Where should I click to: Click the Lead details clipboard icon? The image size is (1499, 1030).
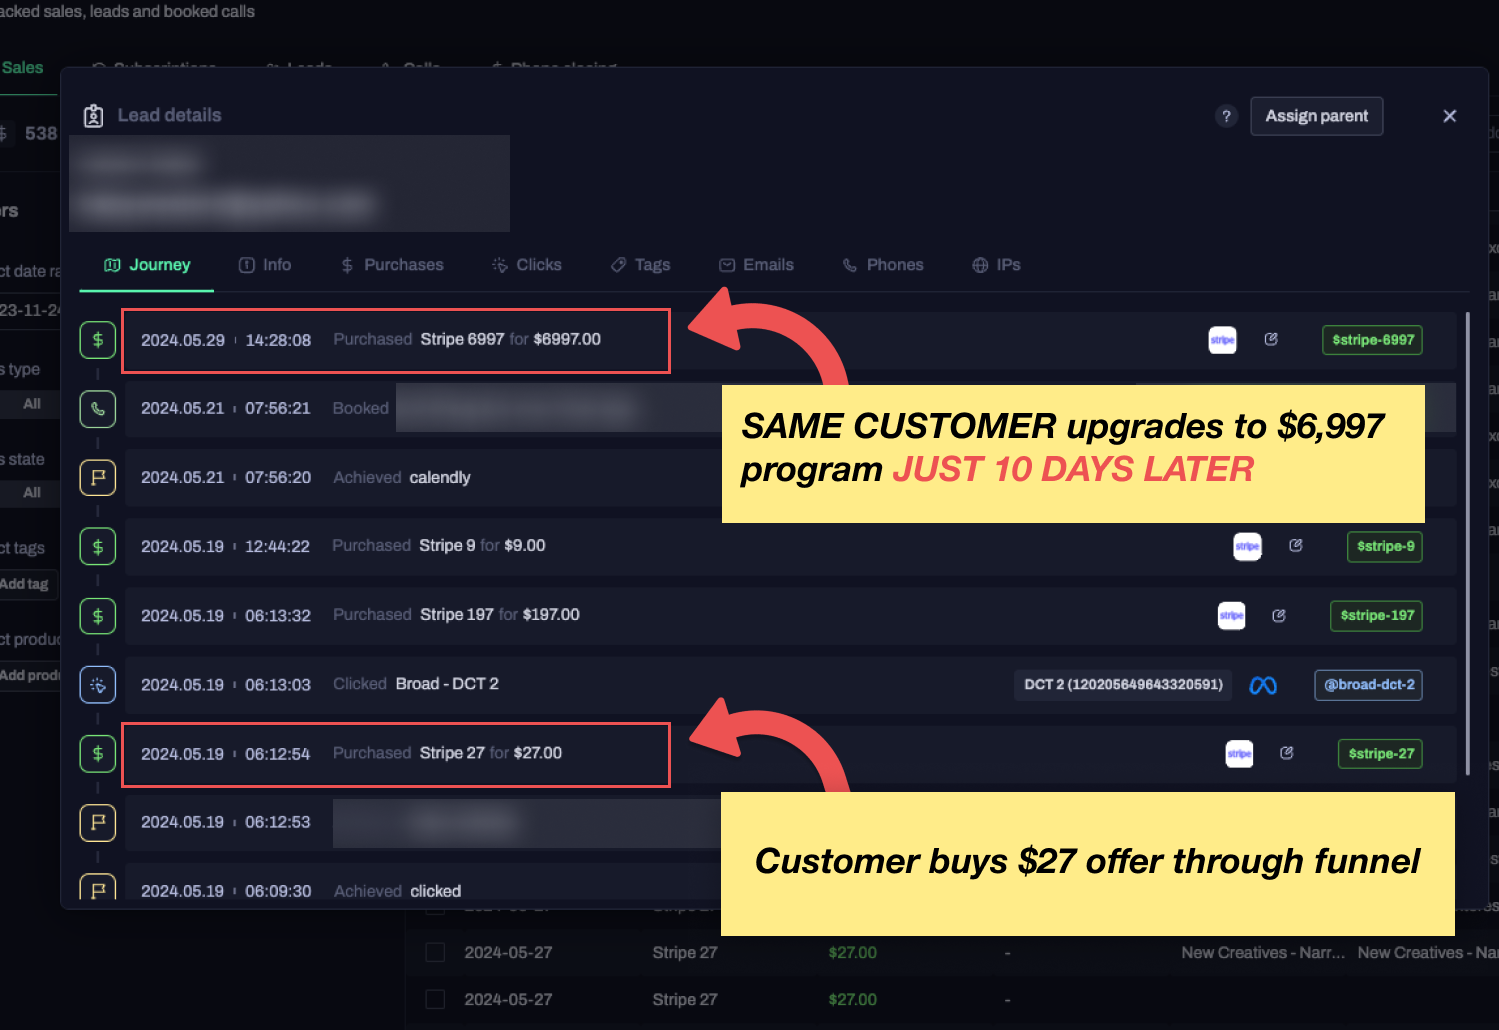tap(93, 116)
